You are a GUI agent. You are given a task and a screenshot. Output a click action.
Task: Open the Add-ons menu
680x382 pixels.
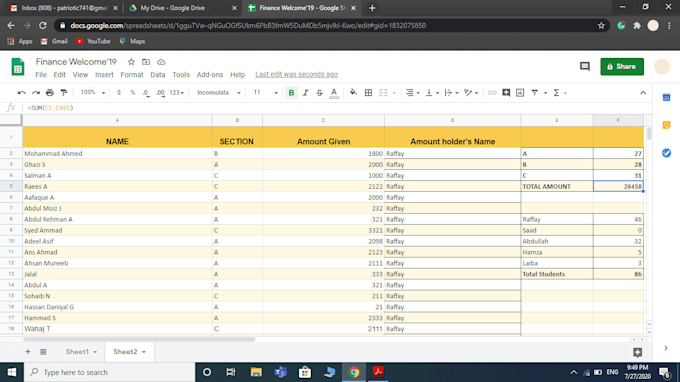tap(210, 75)
